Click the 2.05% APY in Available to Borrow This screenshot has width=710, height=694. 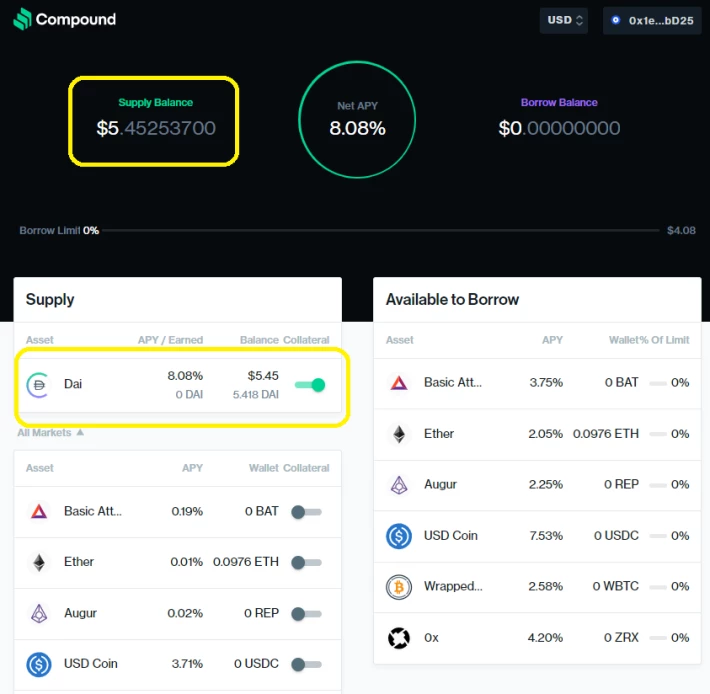point(546,434)
